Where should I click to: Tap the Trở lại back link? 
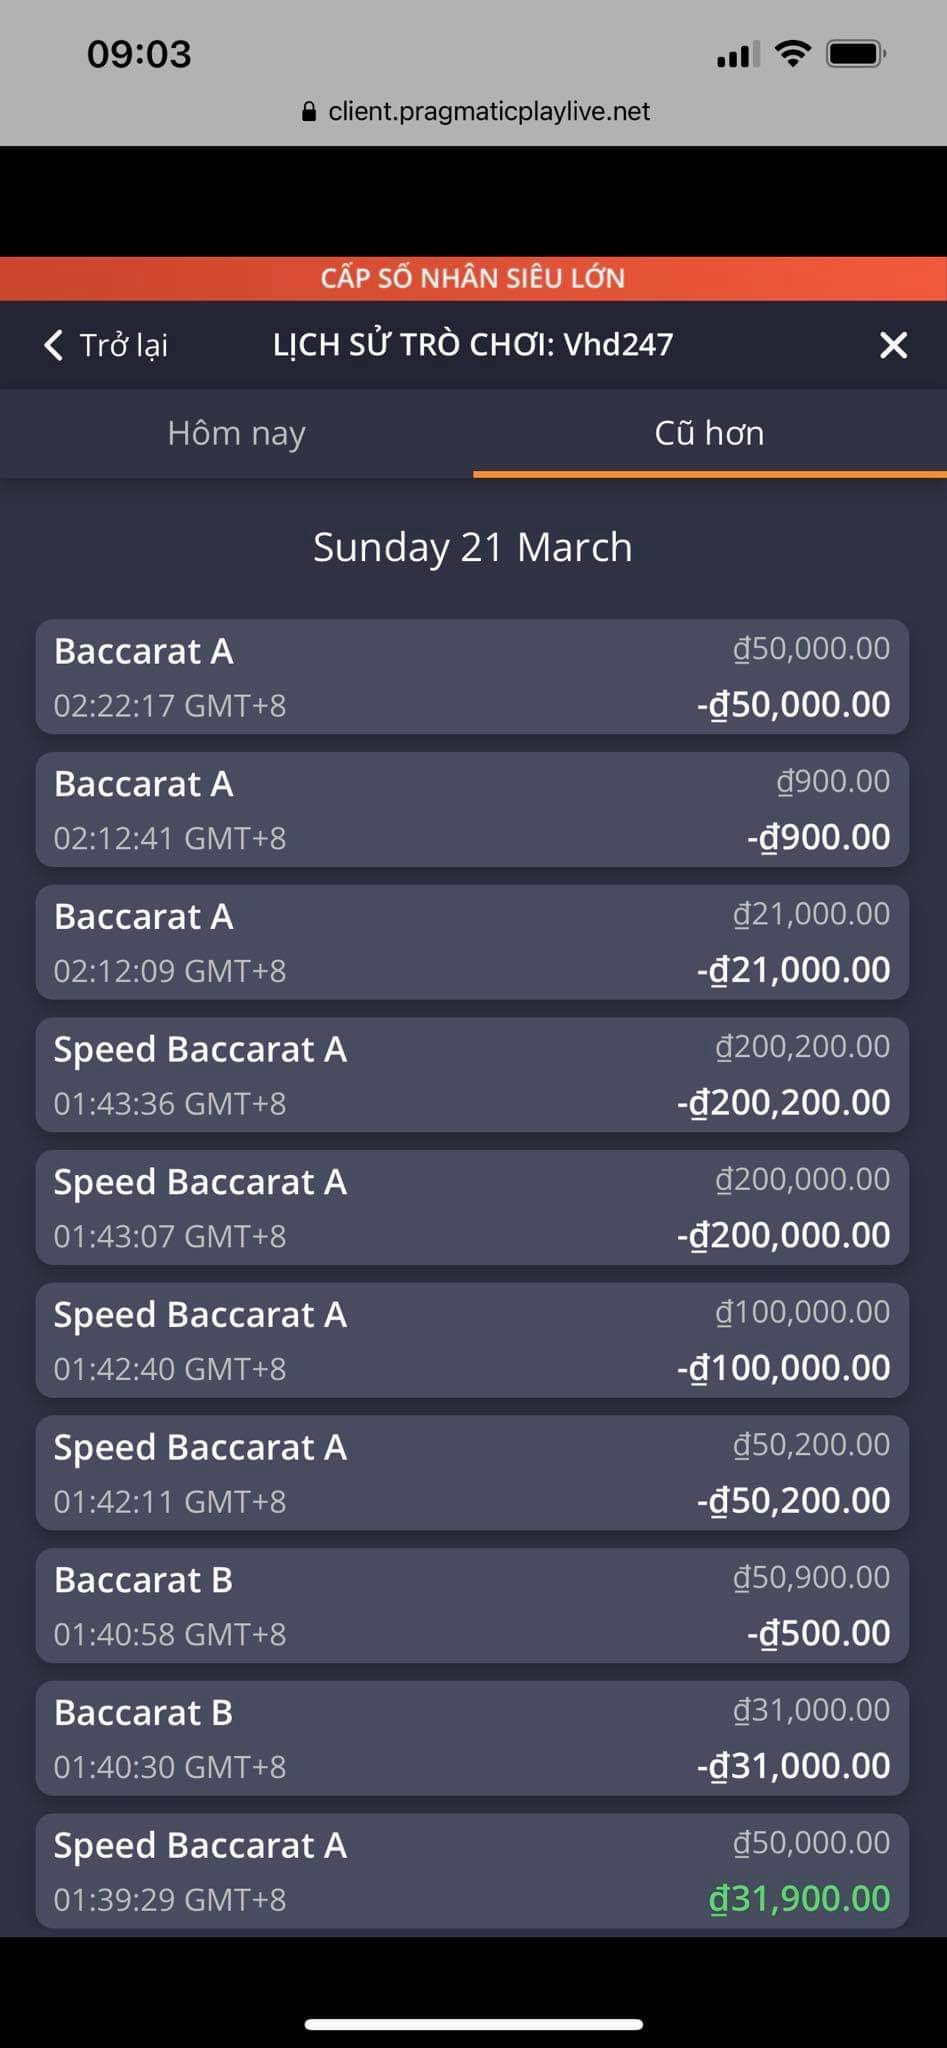click(x=123, y=345)
